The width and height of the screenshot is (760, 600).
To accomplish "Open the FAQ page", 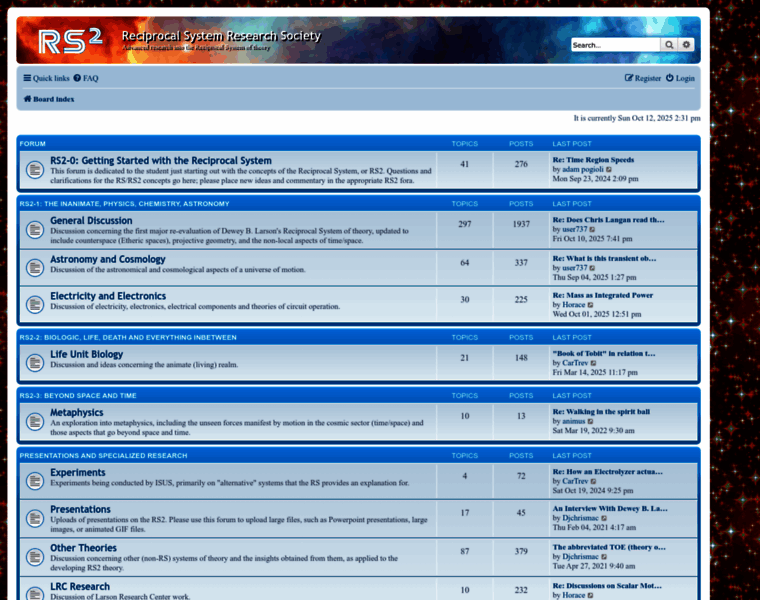I will [x=86, y=78].
